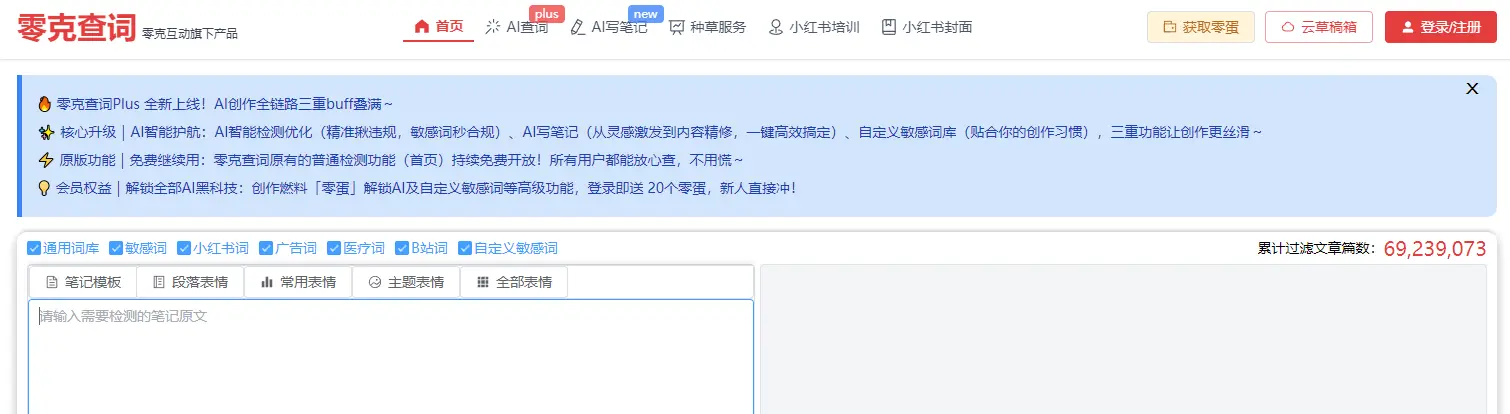Open the 全部表情 tab

coord(514,282)
